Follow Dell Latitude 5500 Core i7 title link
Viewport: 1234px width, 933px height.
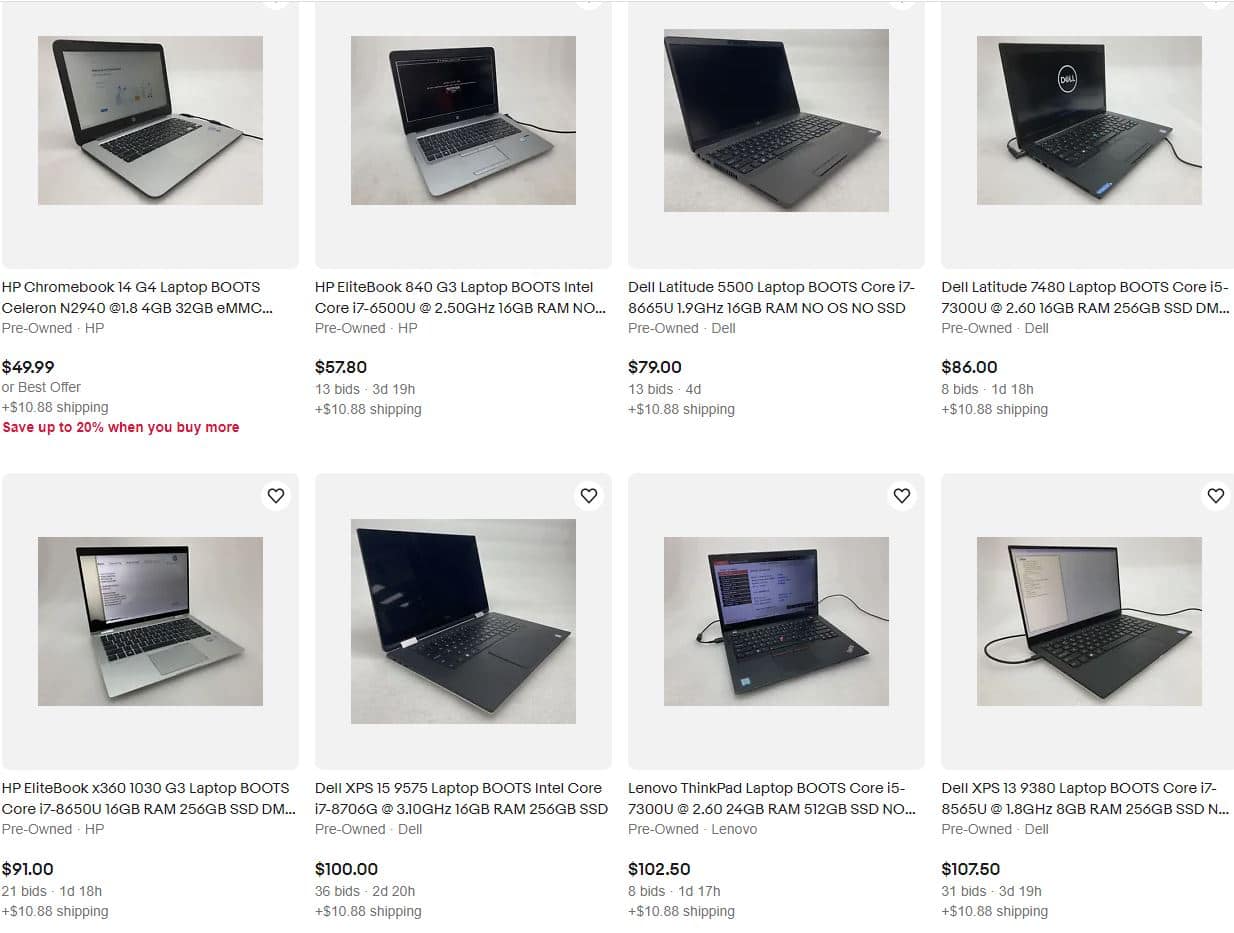(771, 297)
